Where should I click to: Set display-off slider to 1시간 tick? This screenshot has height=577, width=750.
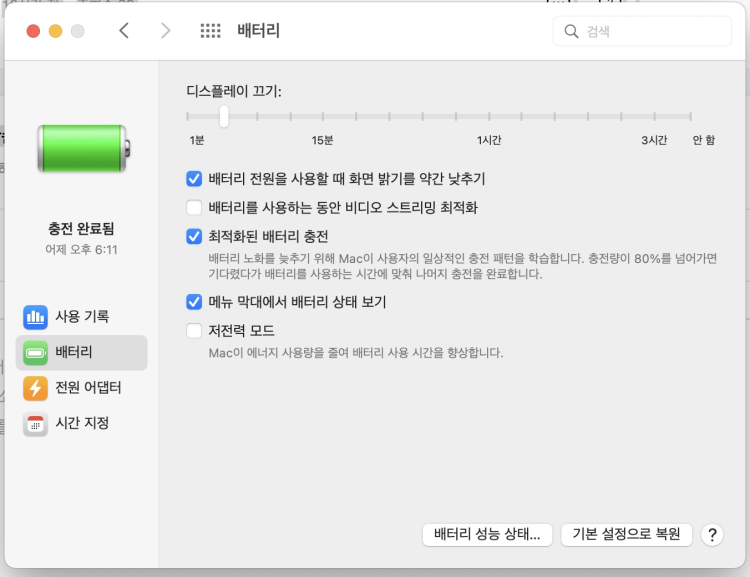(x=489, y=116)
